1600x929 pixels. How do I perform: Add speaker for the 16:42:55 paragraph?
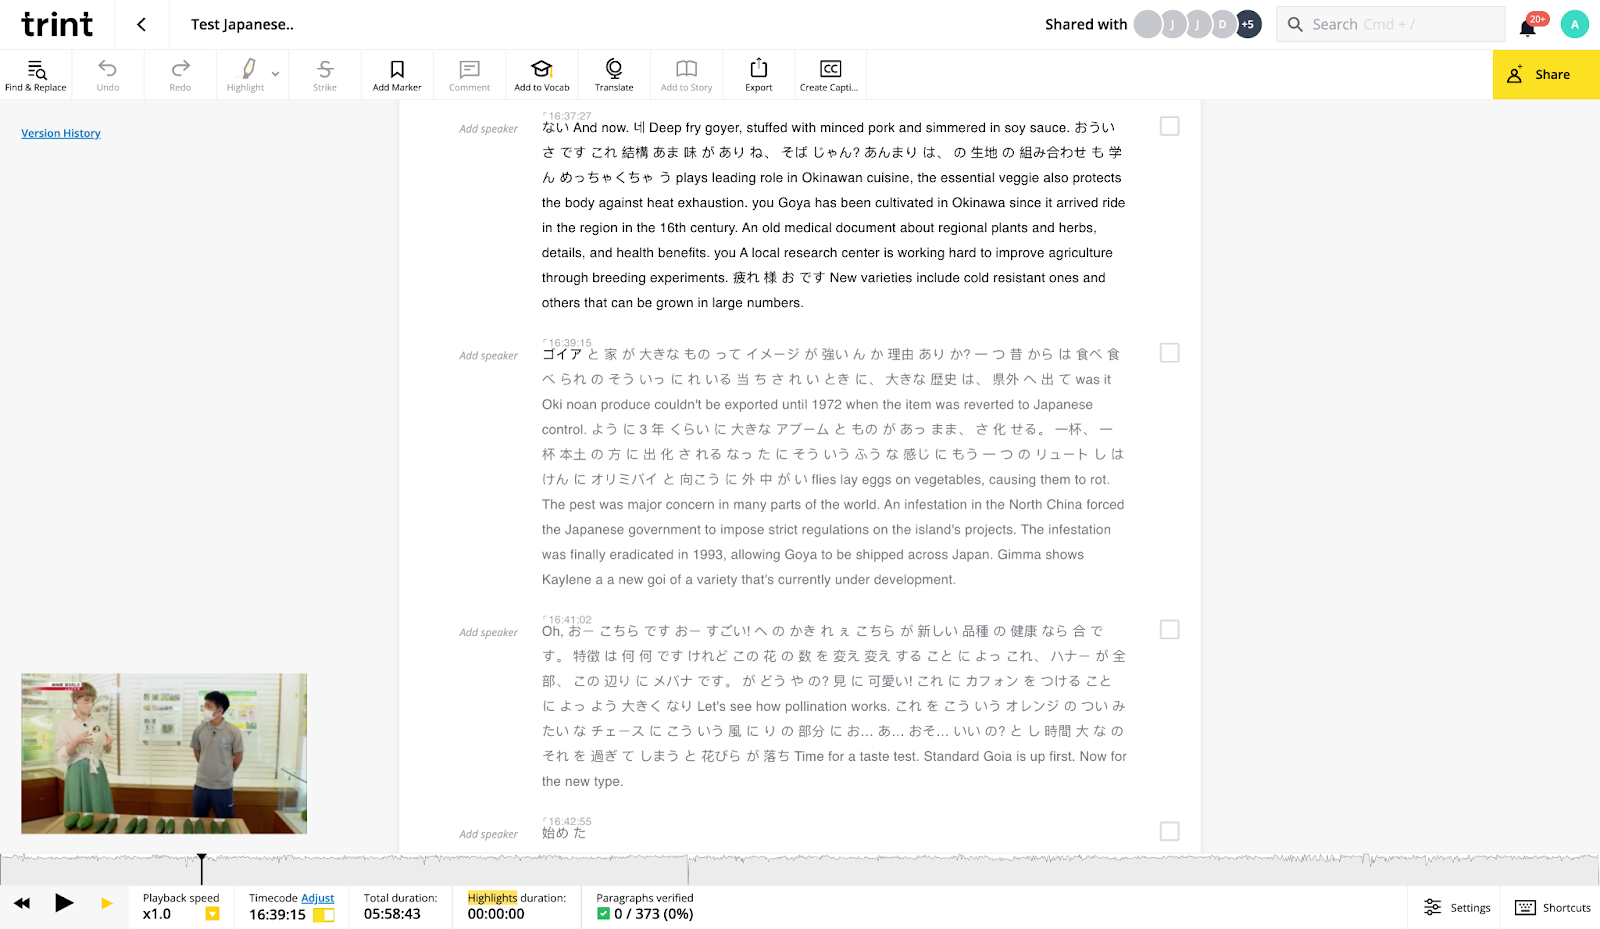488,835
